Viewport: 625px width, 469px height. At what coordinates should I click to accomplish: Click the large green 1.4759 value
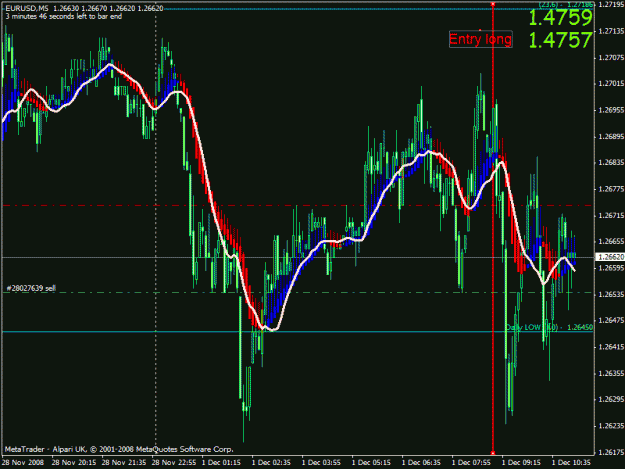[x=560, y=18]
